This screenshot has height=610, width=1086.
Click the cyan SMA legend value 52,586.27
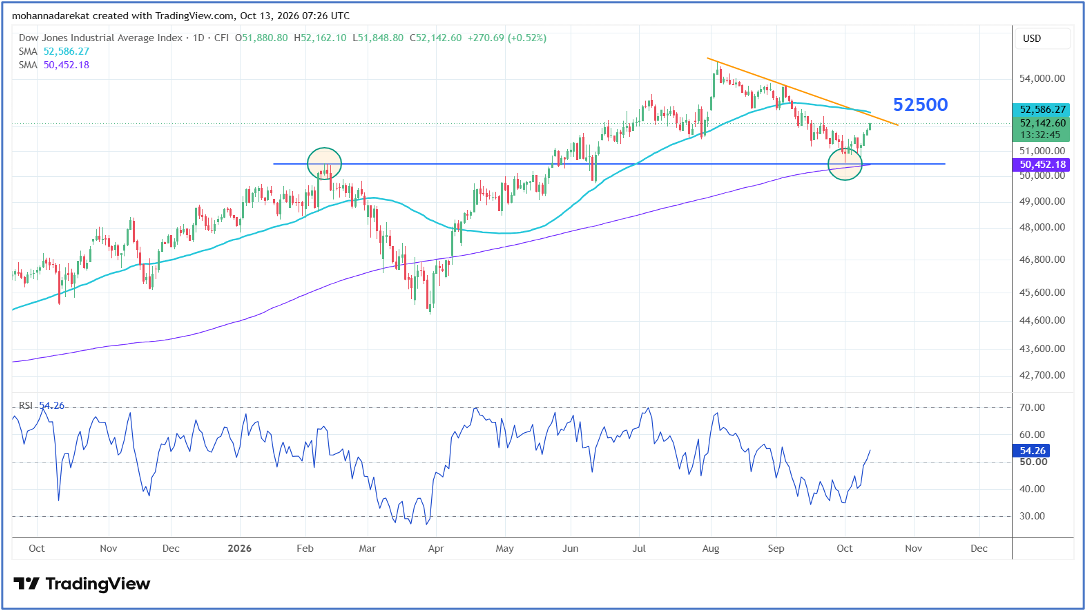coord(66,51)
